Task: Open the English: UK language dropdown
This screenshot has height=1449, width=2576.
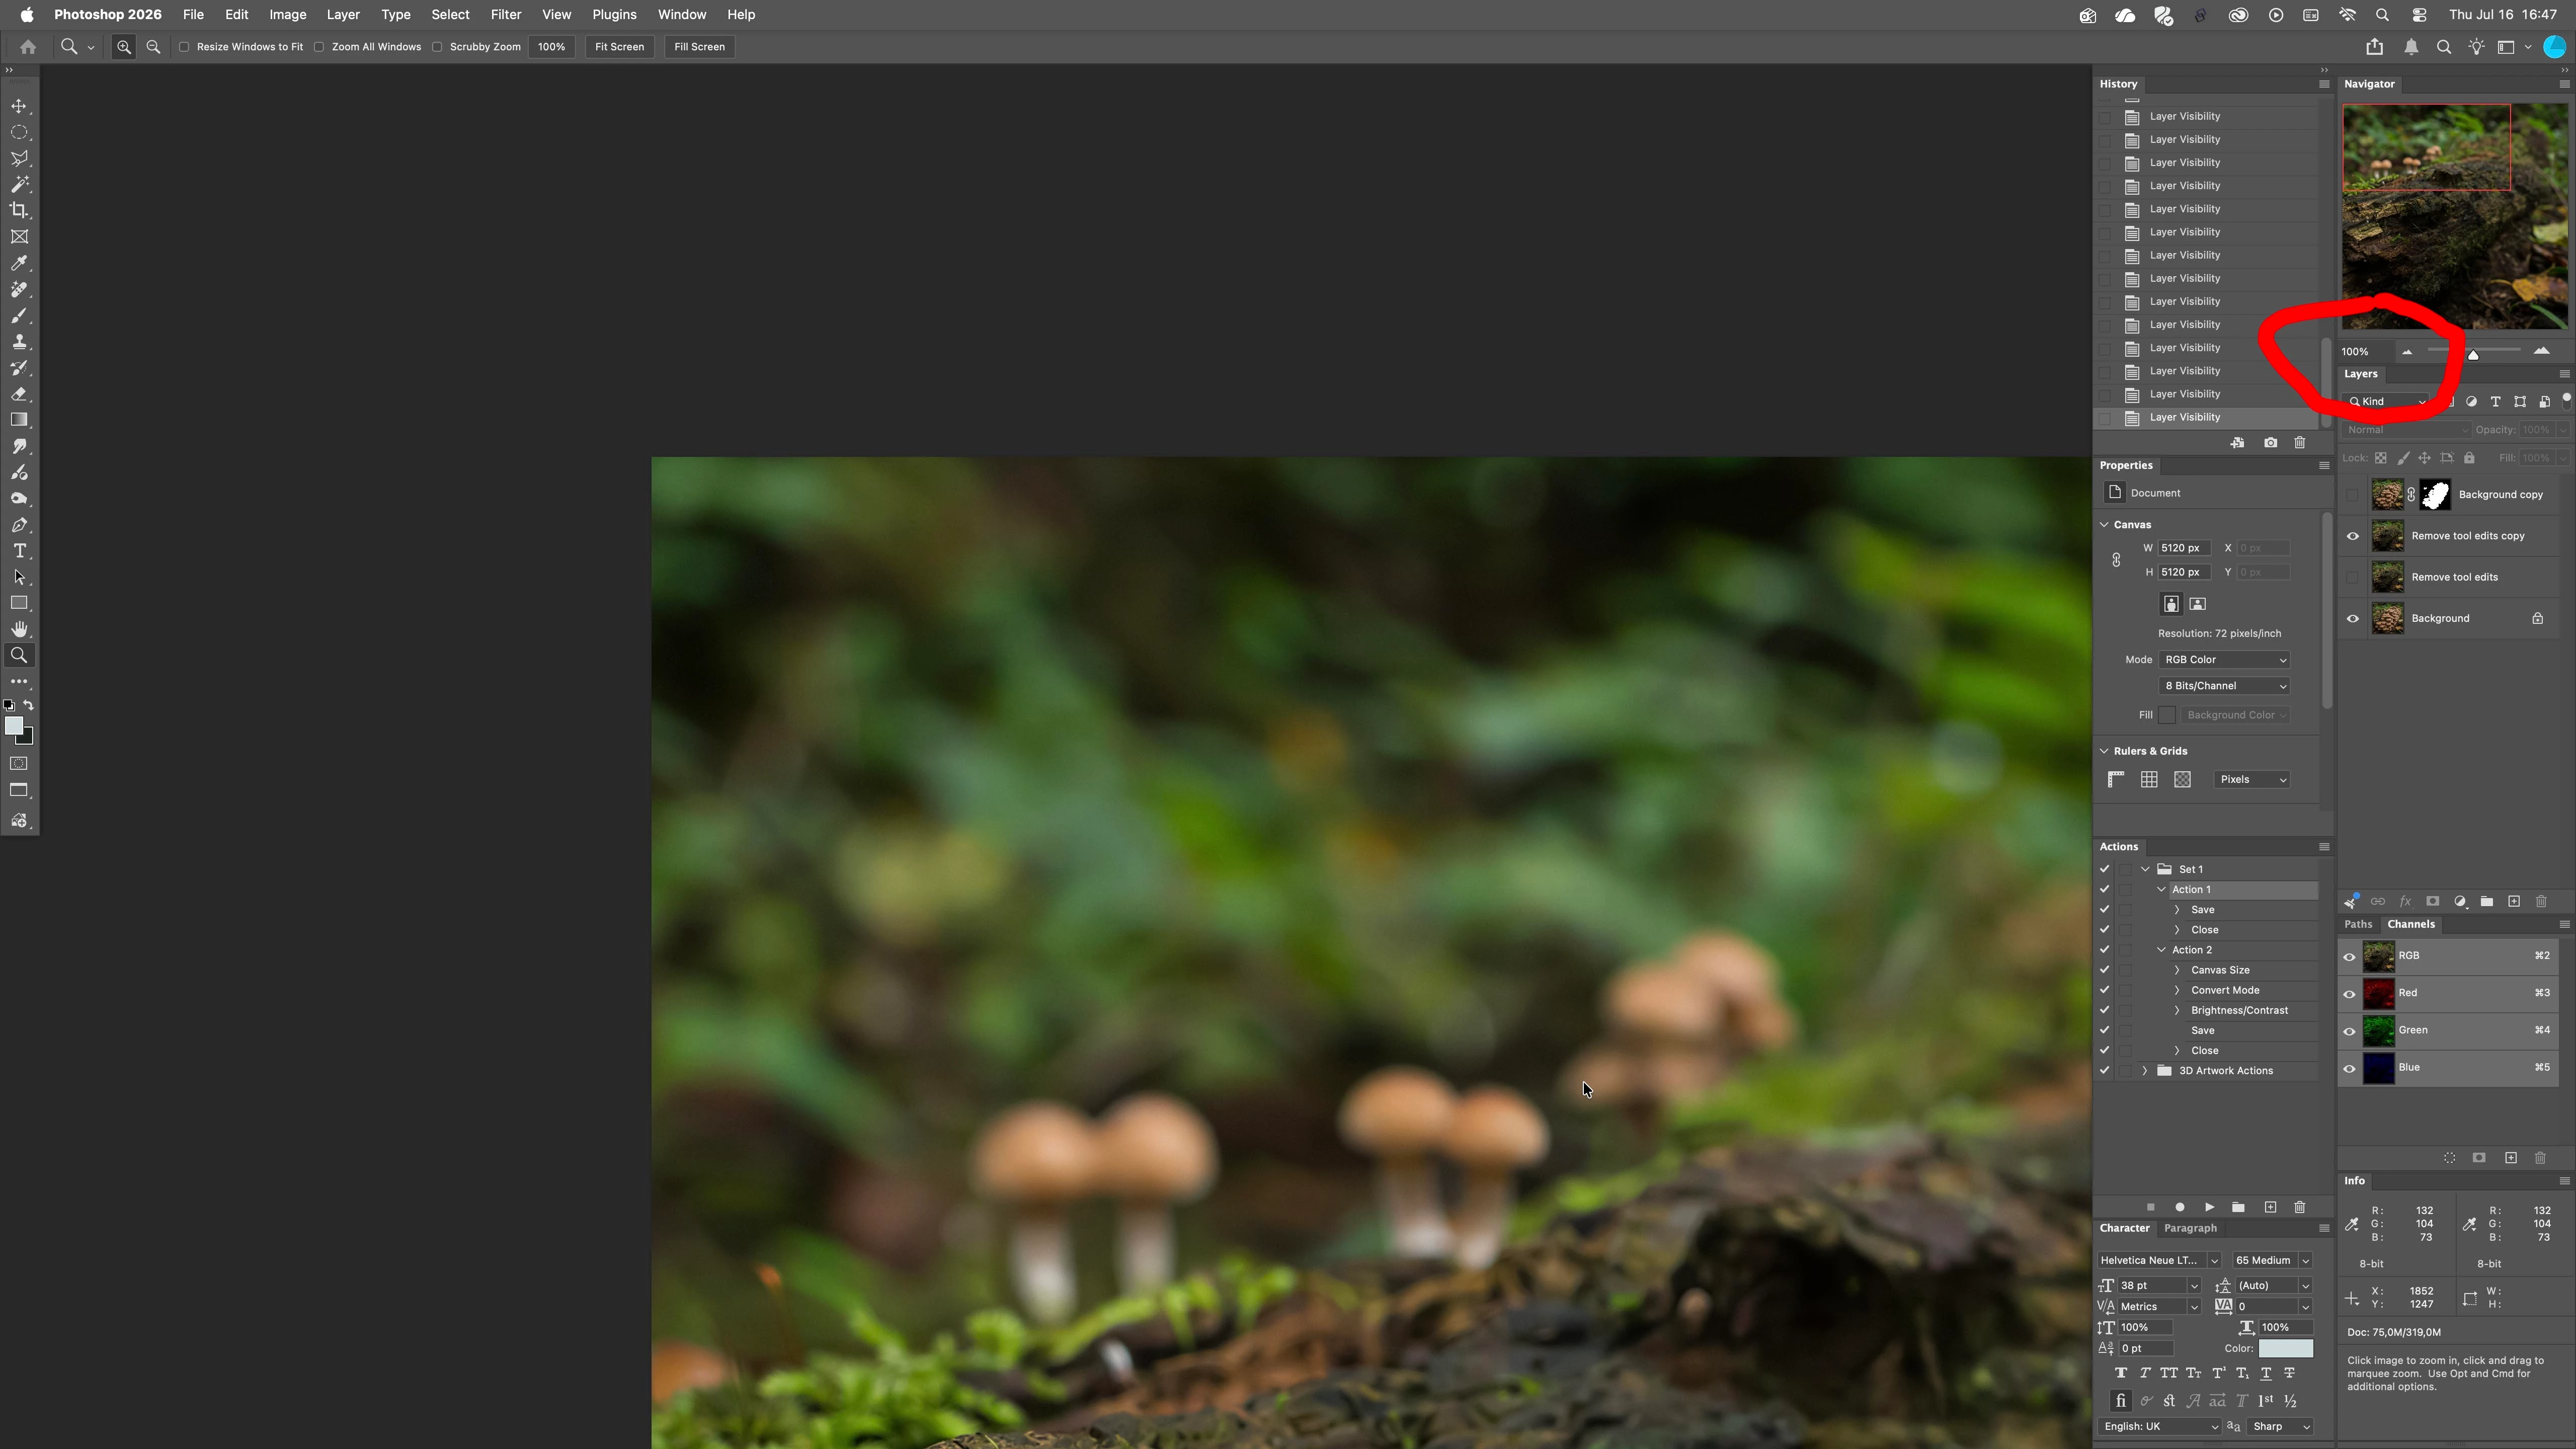Action: 2159,1427
